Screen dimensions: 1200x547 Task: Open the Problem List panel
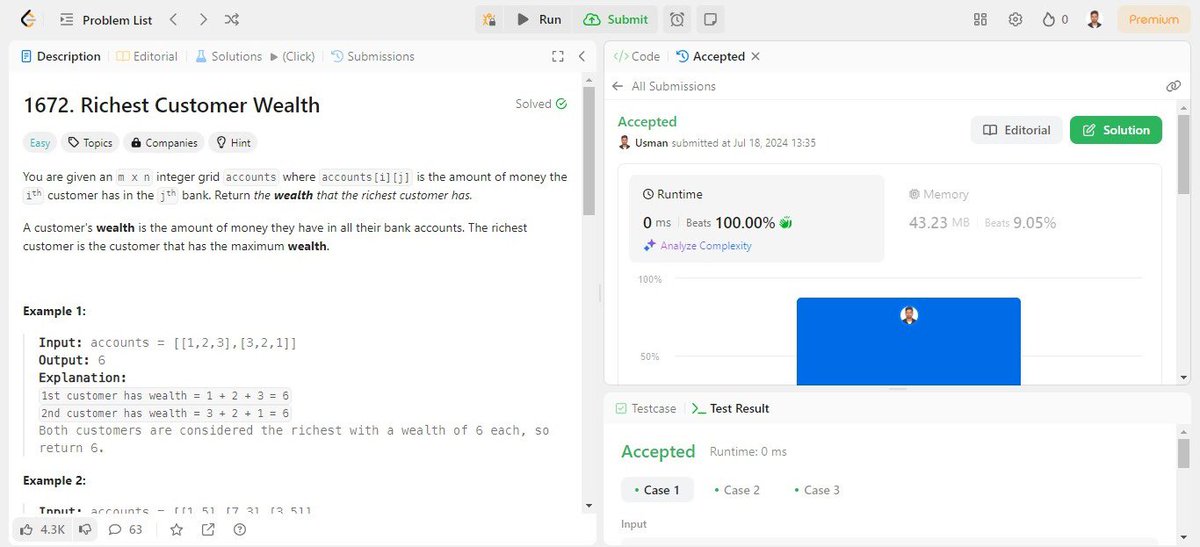pyautogui.click(x=106, y=20)
